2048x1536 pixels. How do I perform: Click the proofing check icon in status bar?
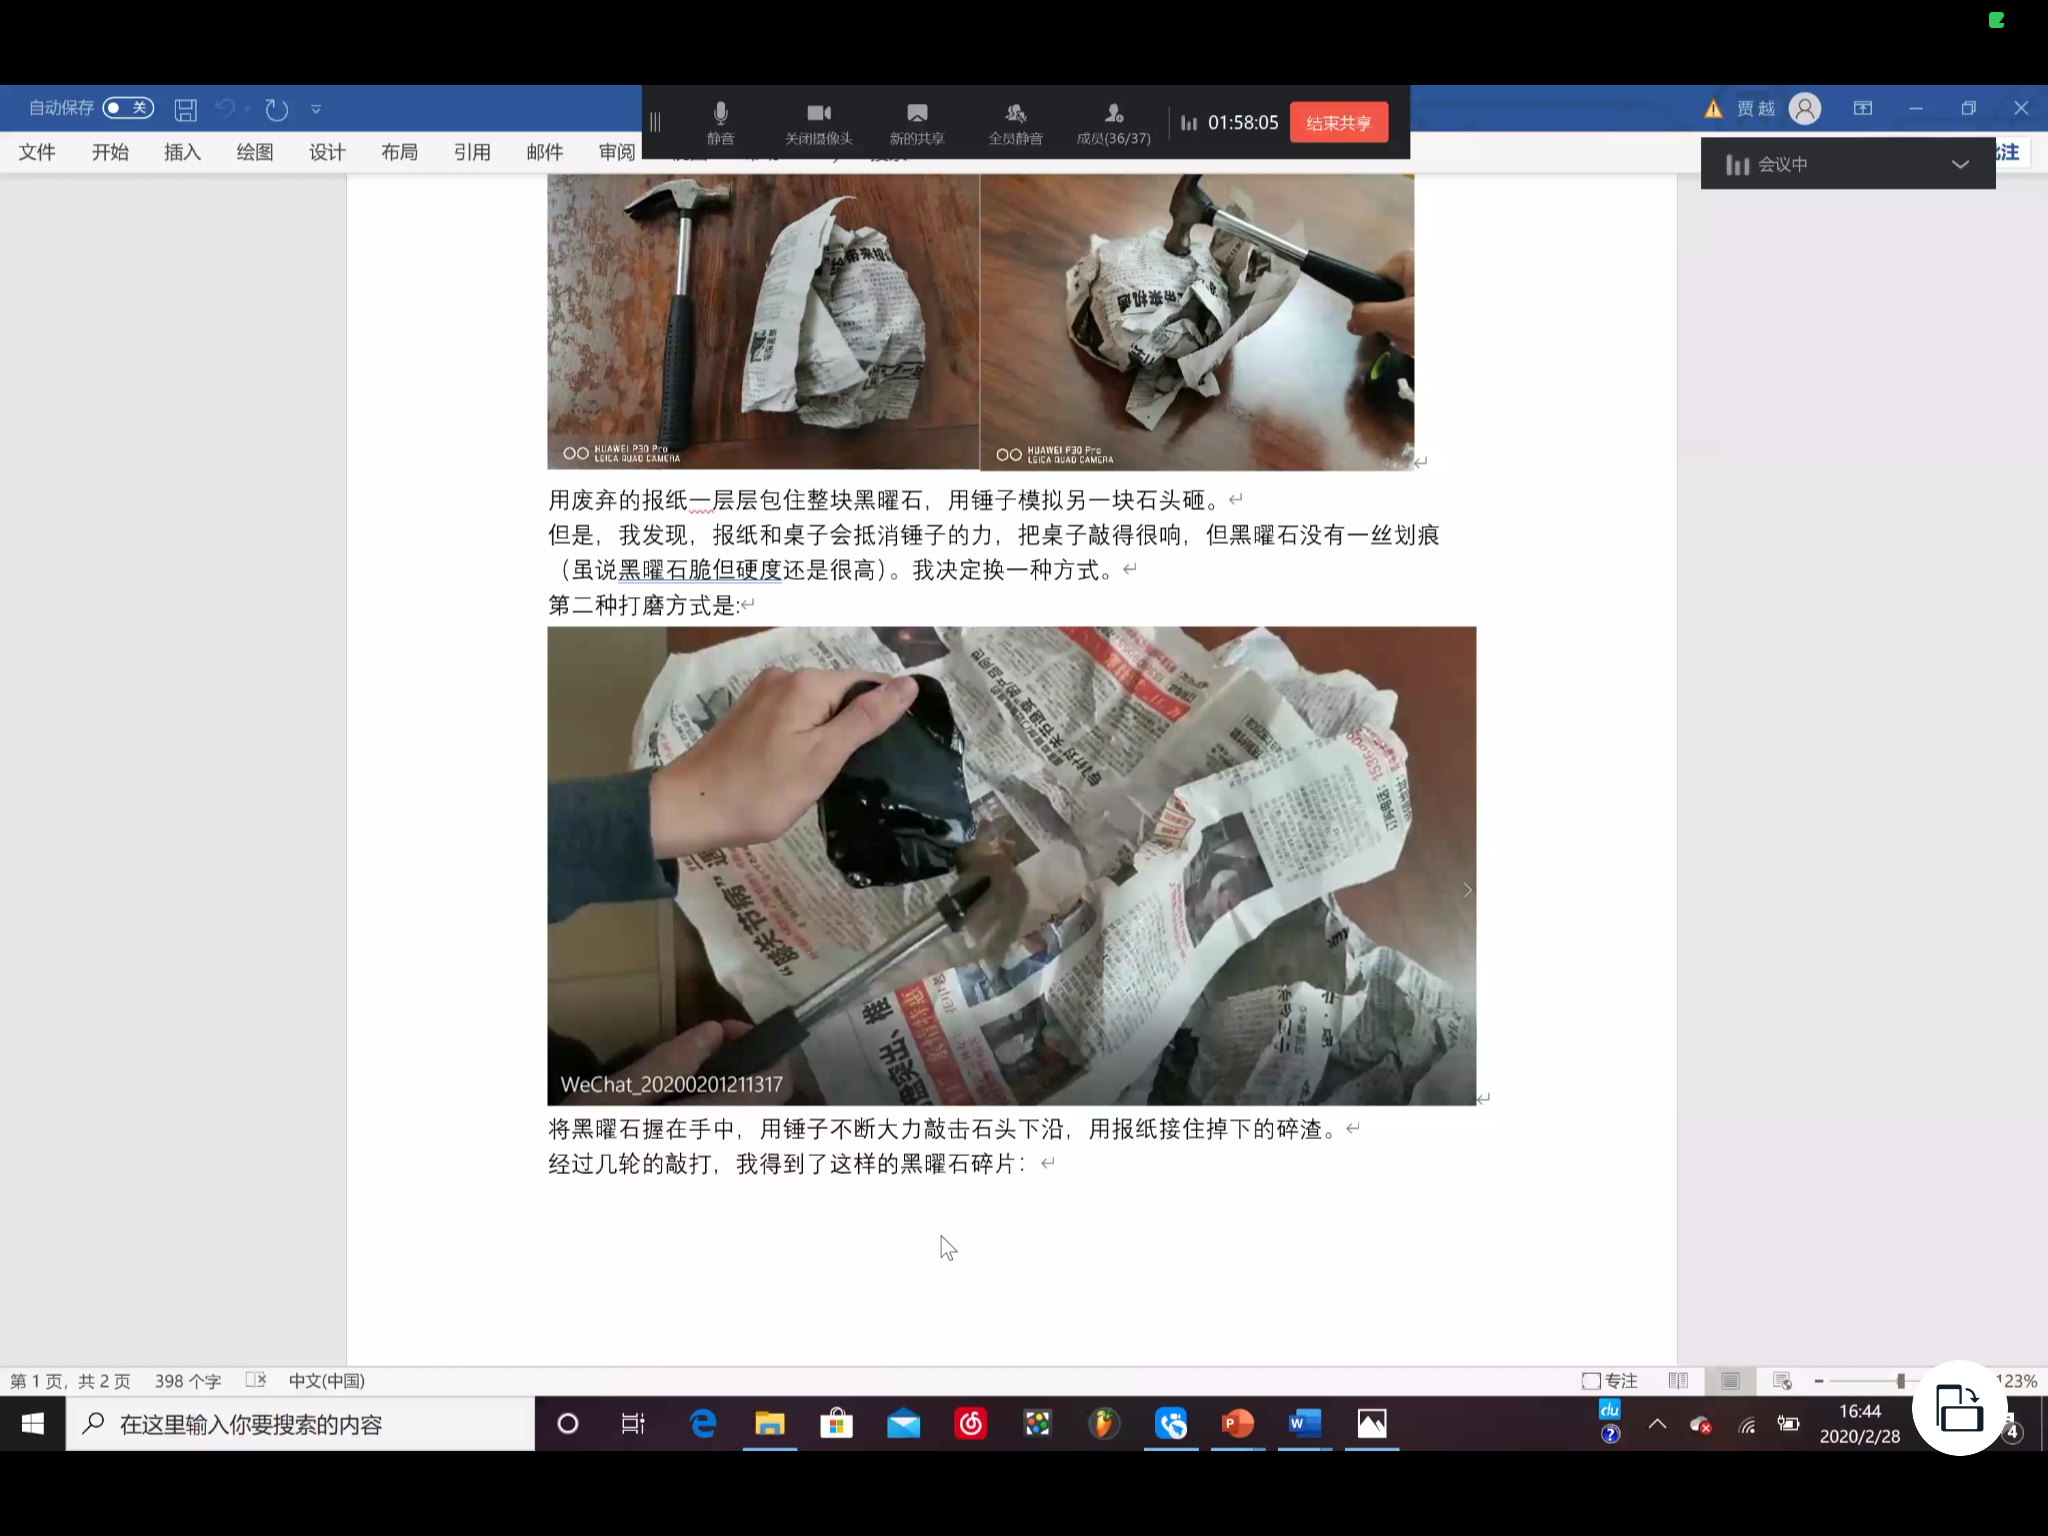pyautogui.click(x=256, y=1380)
